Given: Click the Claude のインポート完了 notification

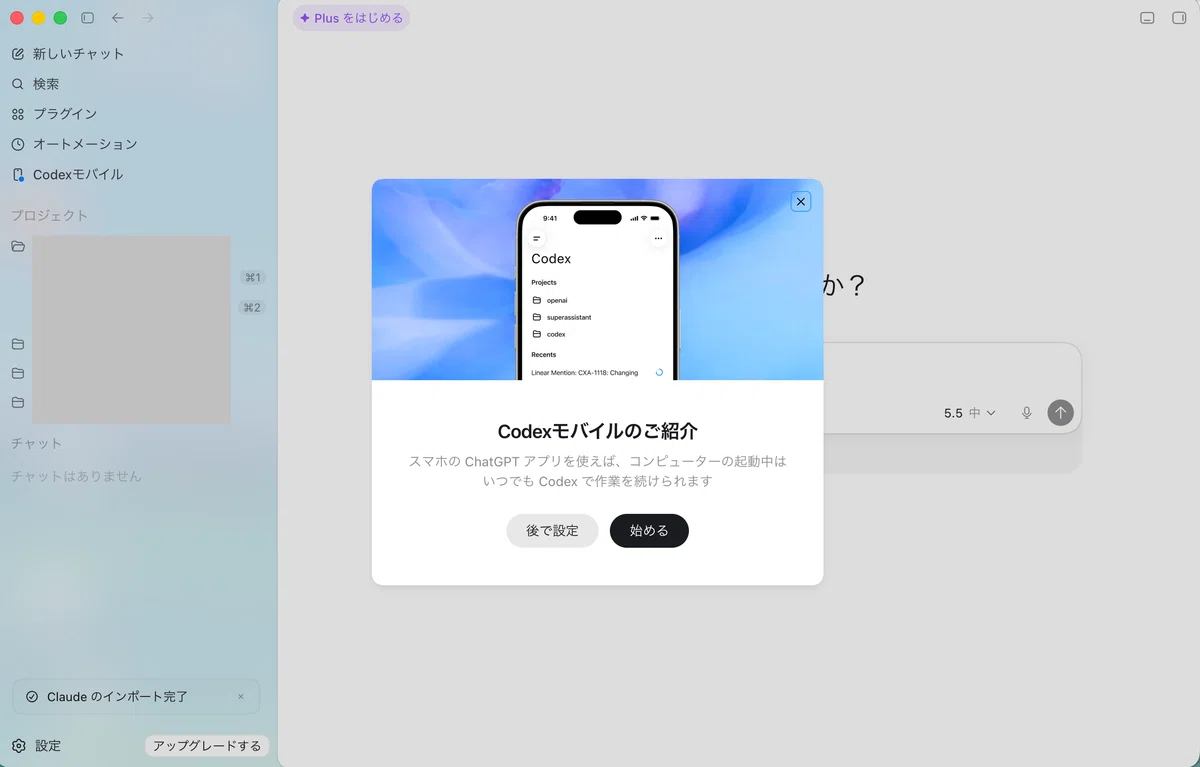Looking at the screenshot, I should [x=136, y=697].
